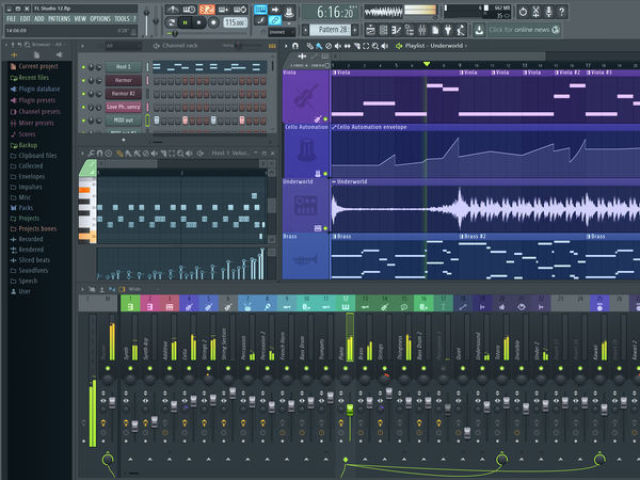Toggle the recording countdown button
This screenshot has width=640, height=480.
[207, 9]
